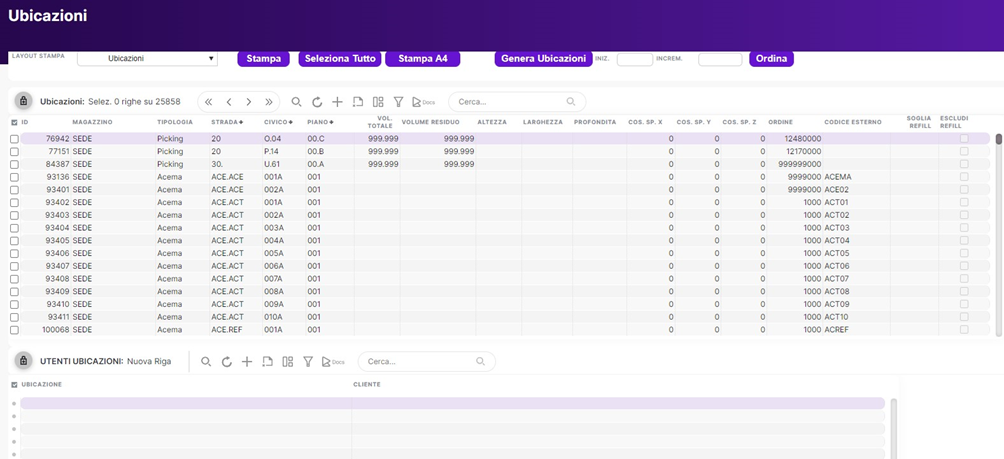The image size is (1004, 459).
Task: Add a new row to the Ubicazioni grid
Action: tap(337, 102)
